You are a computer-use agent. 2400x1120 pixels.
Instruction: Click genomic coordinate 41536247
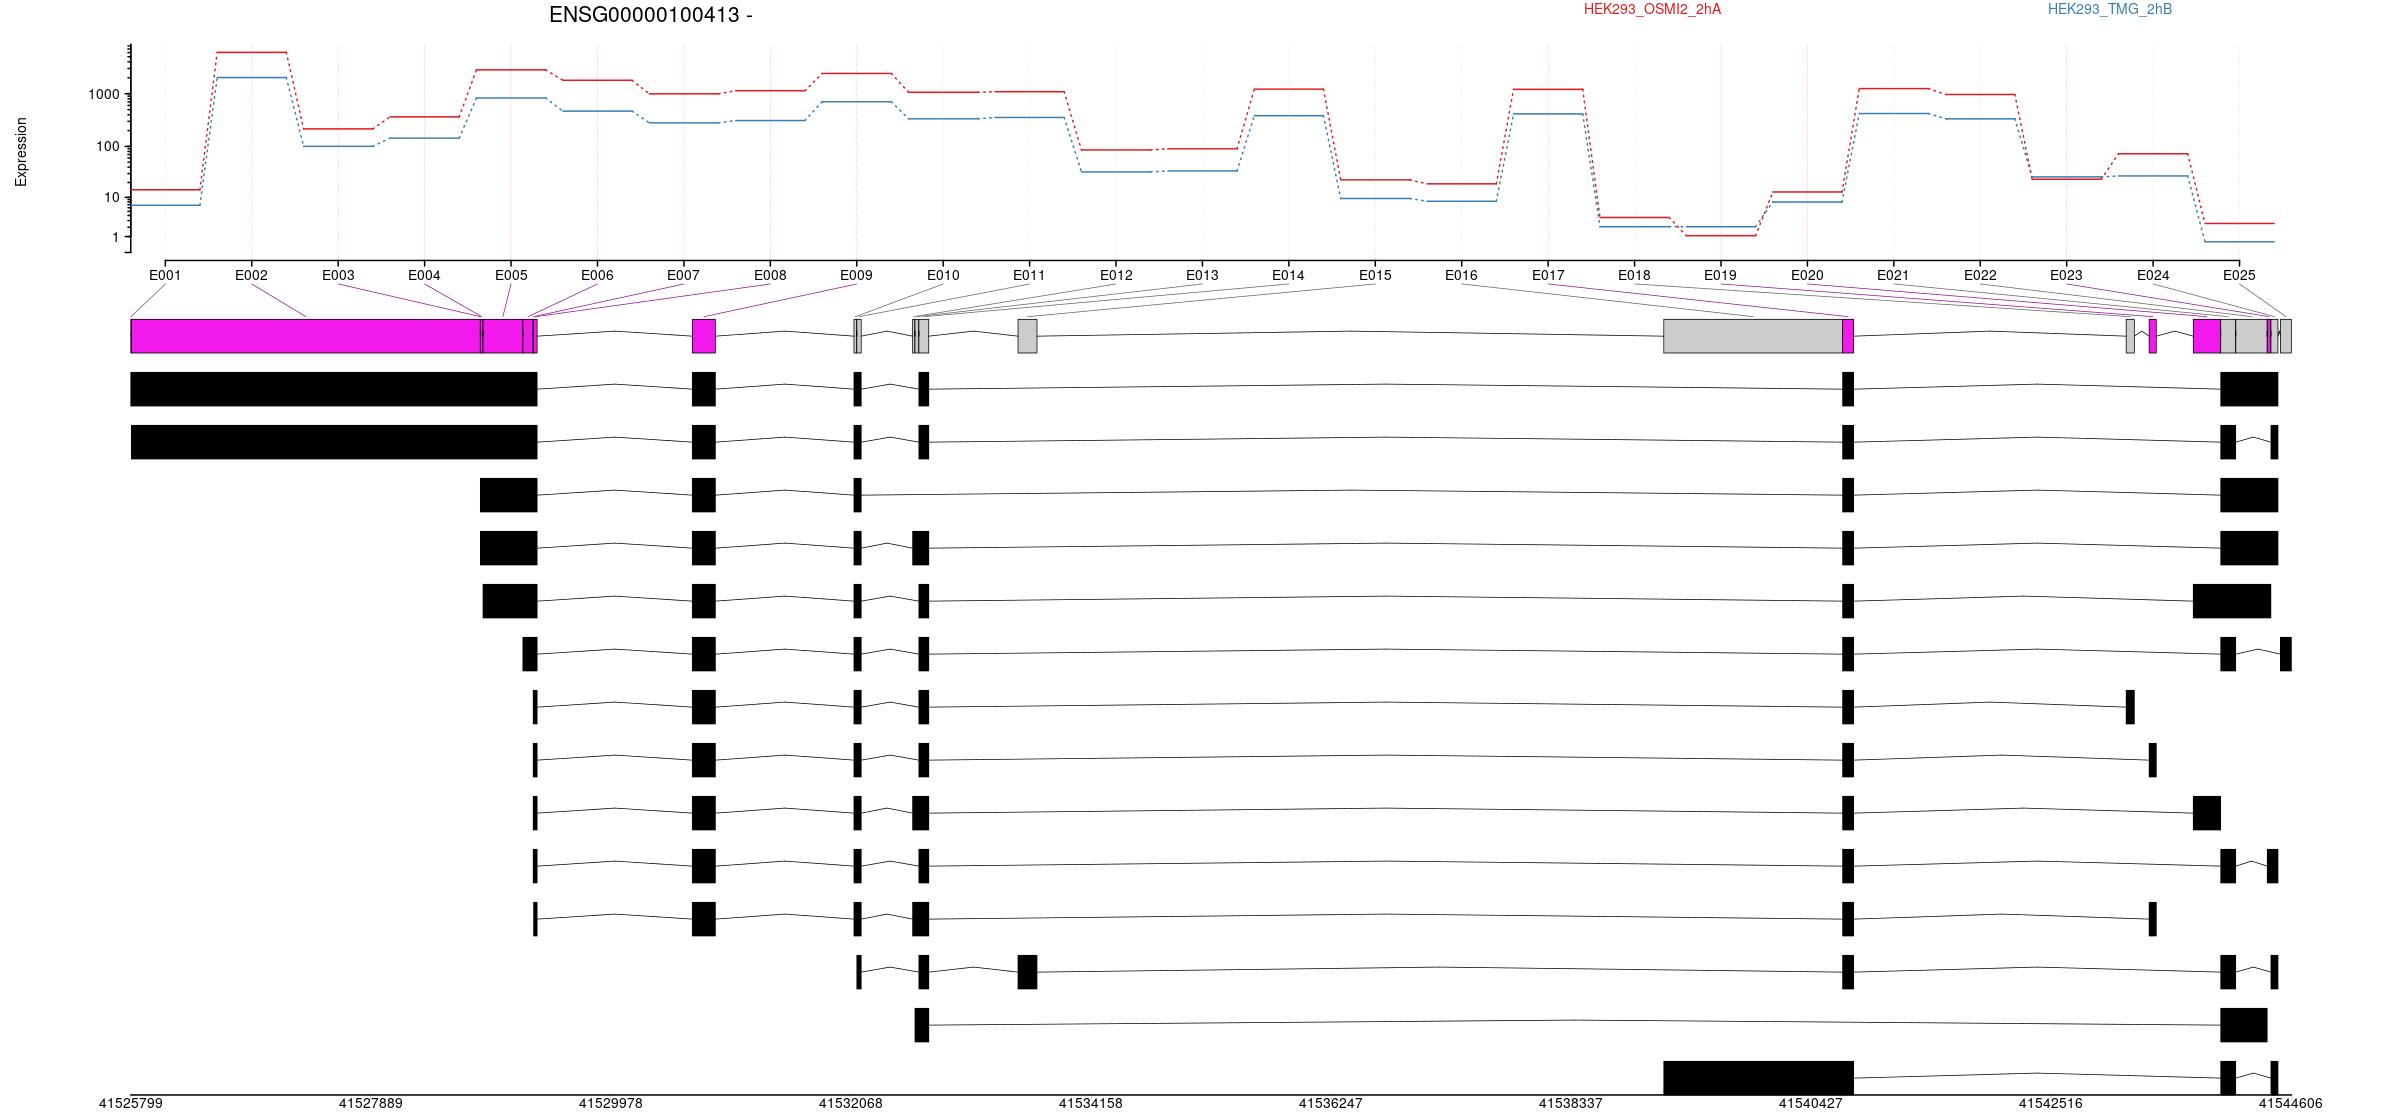[1331, 1104]
